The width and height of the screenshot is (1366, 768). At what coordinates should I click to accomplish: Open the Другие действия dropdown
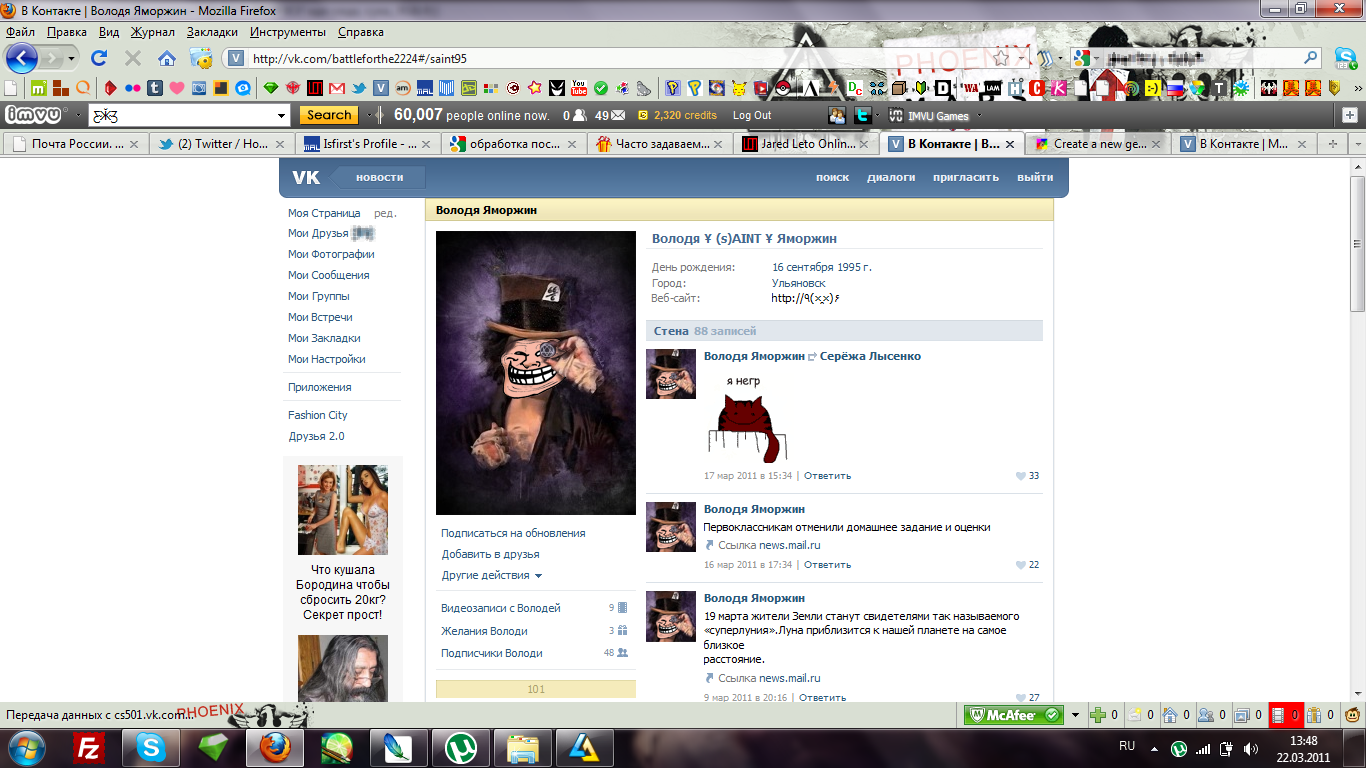pyautogui.click(x=492, y=575)
